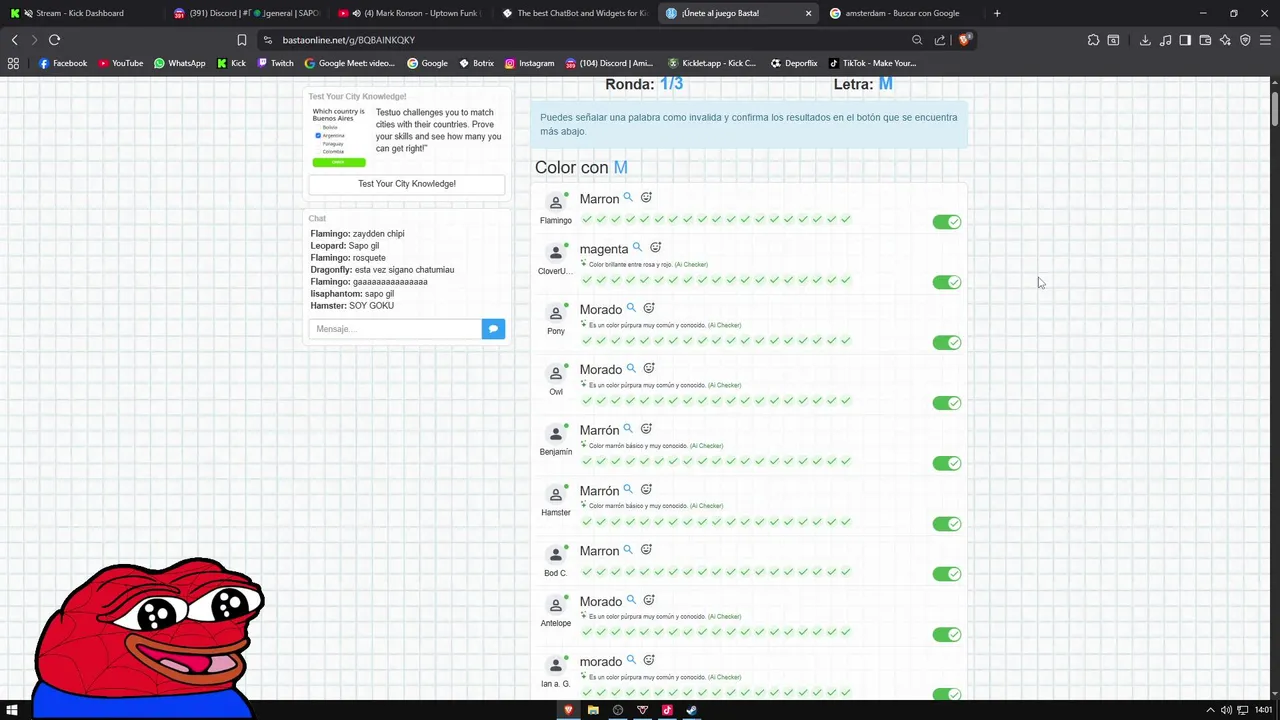Viewport: 1280px width, 720px height.
Task: Click magnifier beside Bod C.'s Marron
Action: point(628,549)
